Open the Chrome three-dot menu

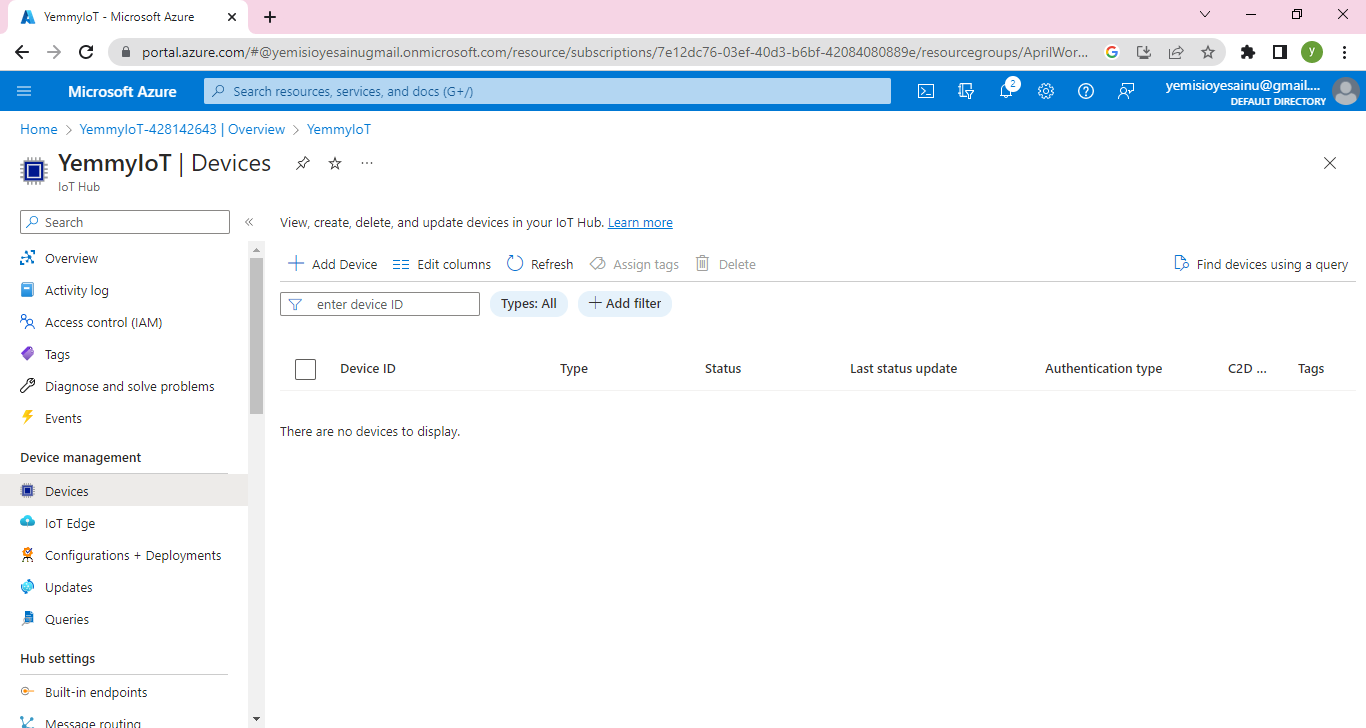(x=1344, y=52)
